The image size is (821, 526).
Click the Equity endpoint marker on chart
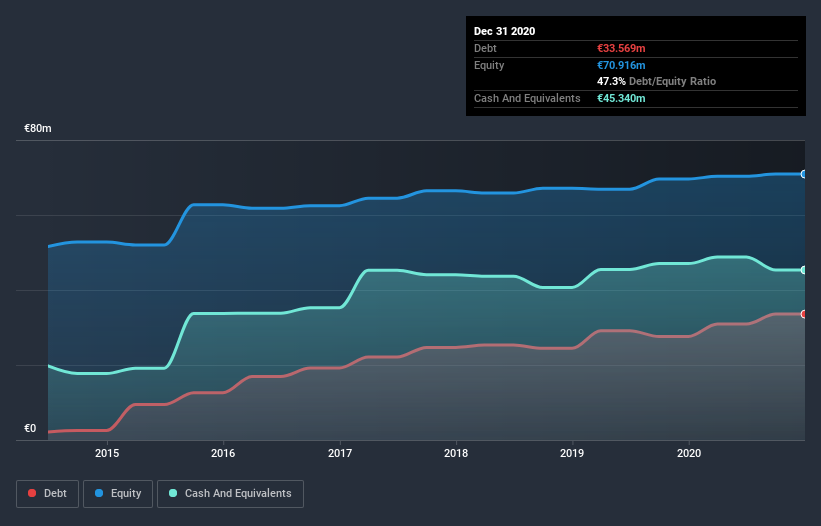coord(804,174)
